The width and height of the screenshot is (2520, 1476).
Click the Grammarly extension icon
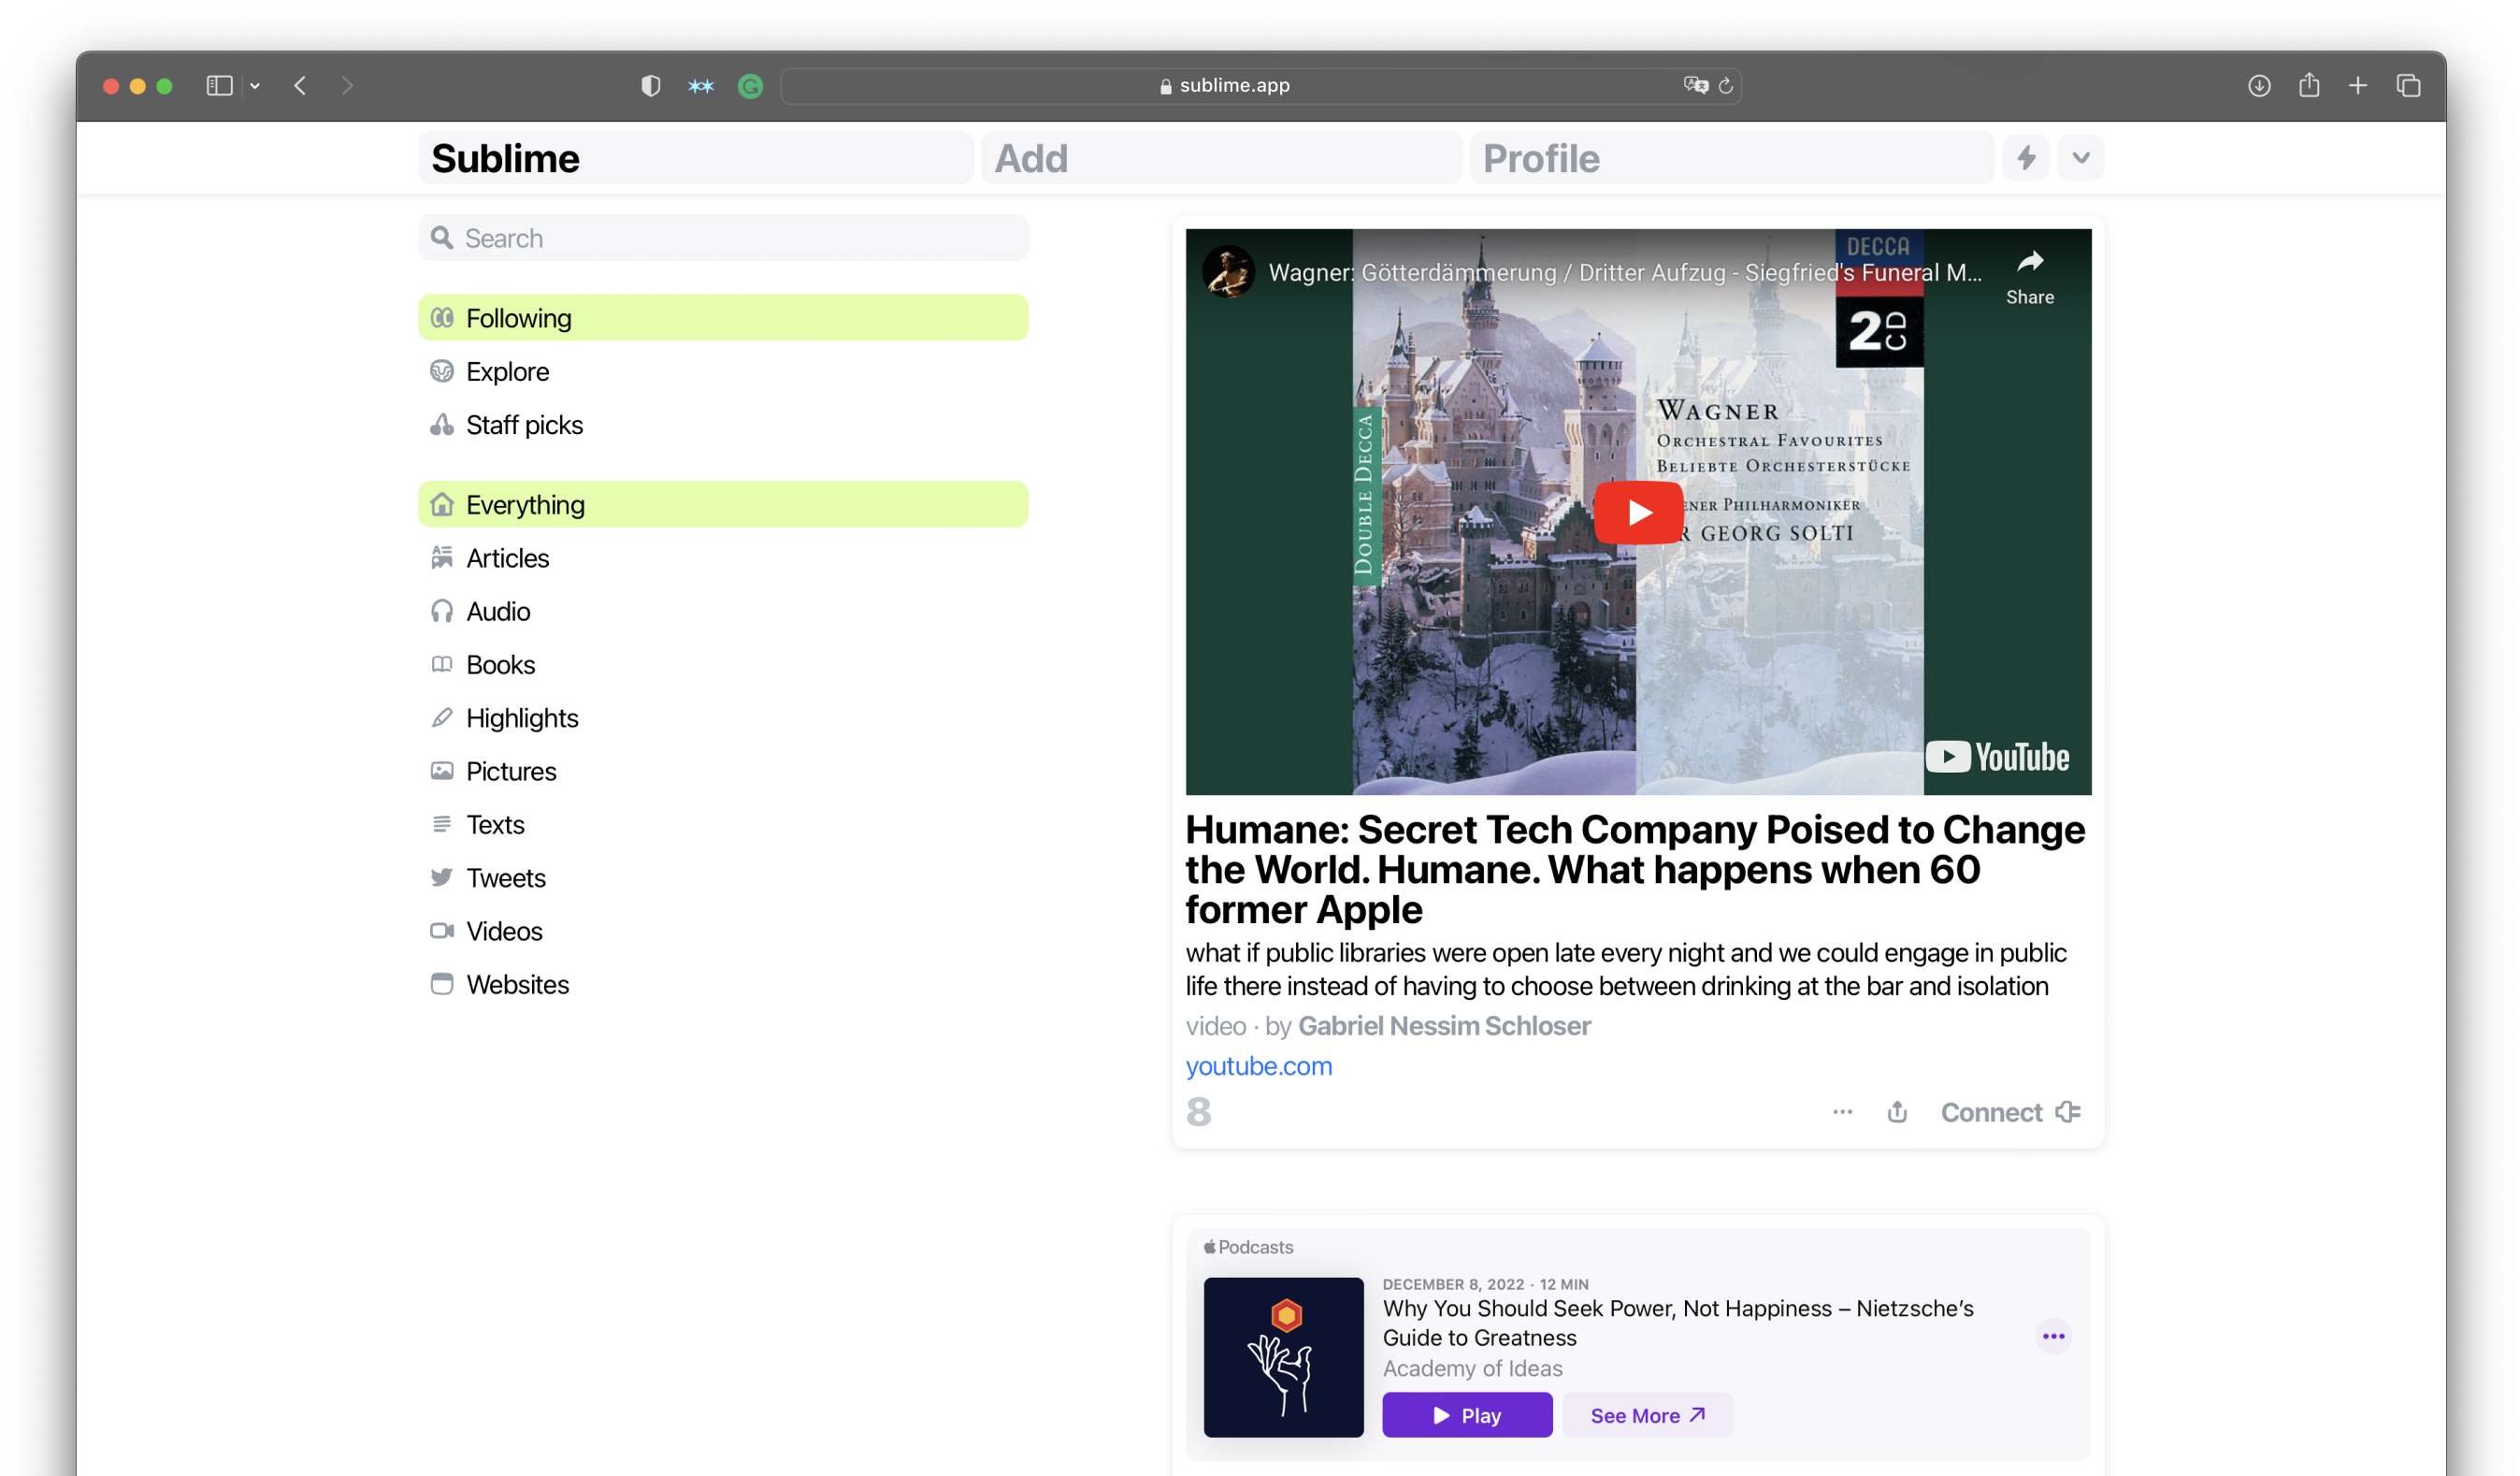coord(750,86)
